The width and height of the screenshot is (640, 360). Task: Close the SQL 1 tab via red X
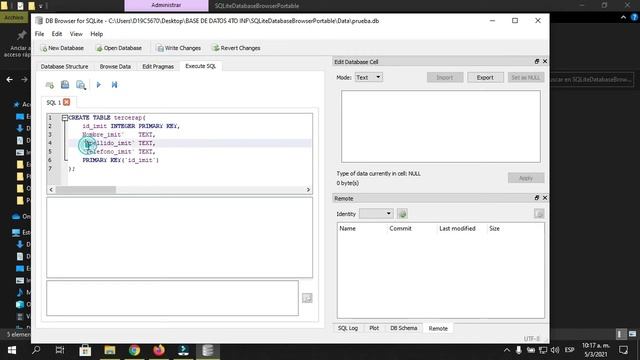[67, 102]
